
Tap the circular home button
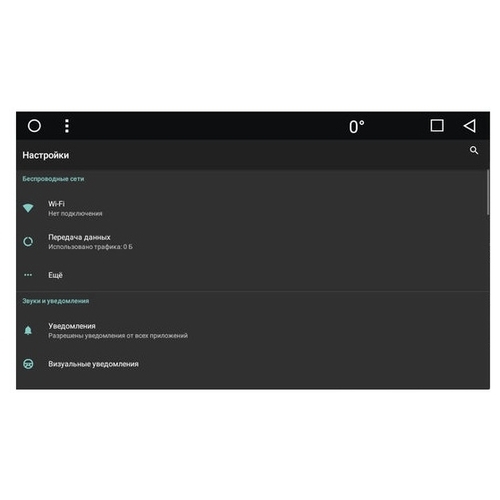[34, 126]
